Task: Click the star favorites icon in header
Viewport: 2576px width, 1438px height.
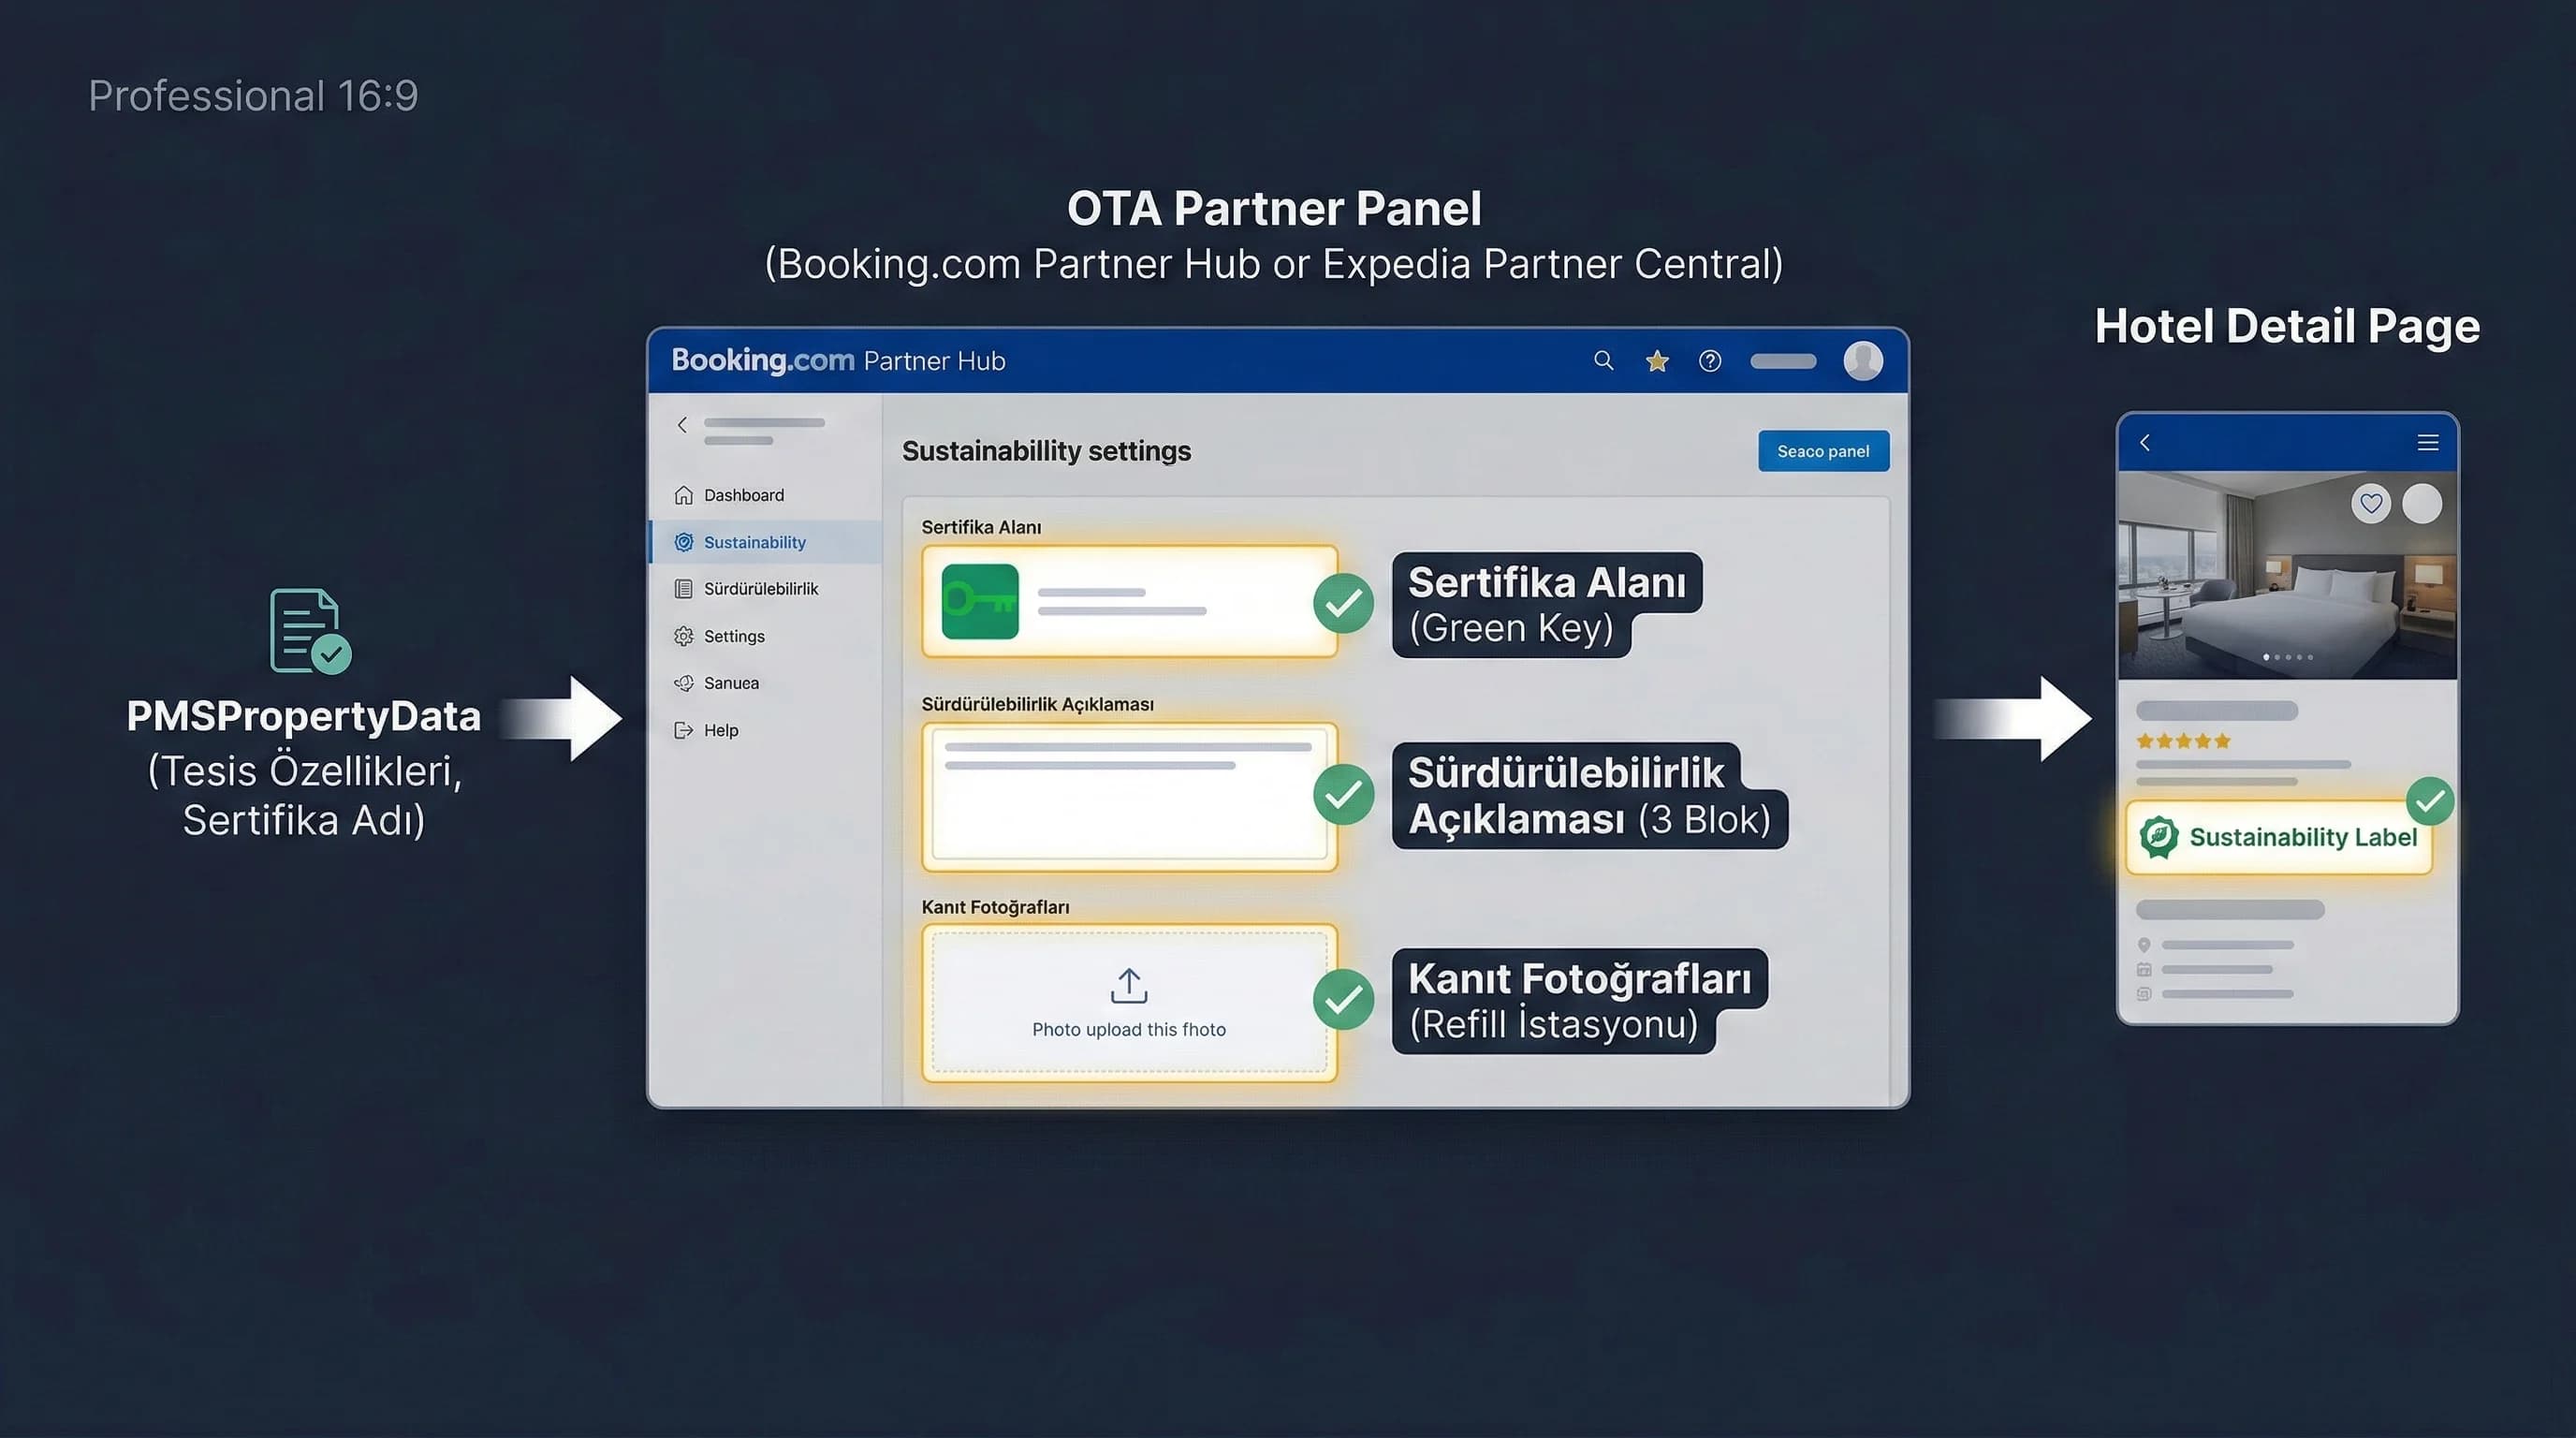Action: 1657,361
